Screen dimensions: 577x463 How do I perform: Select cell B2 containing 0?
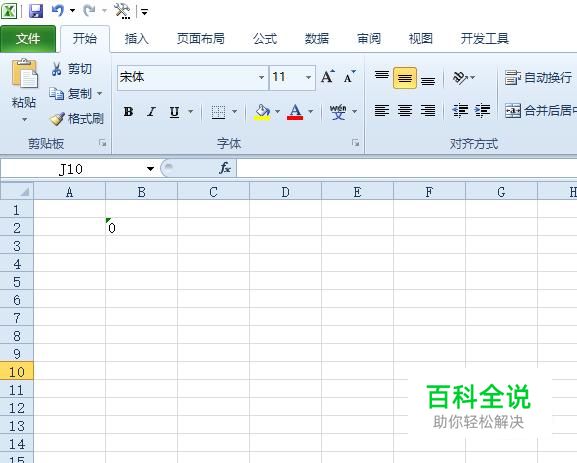(141, 227)
